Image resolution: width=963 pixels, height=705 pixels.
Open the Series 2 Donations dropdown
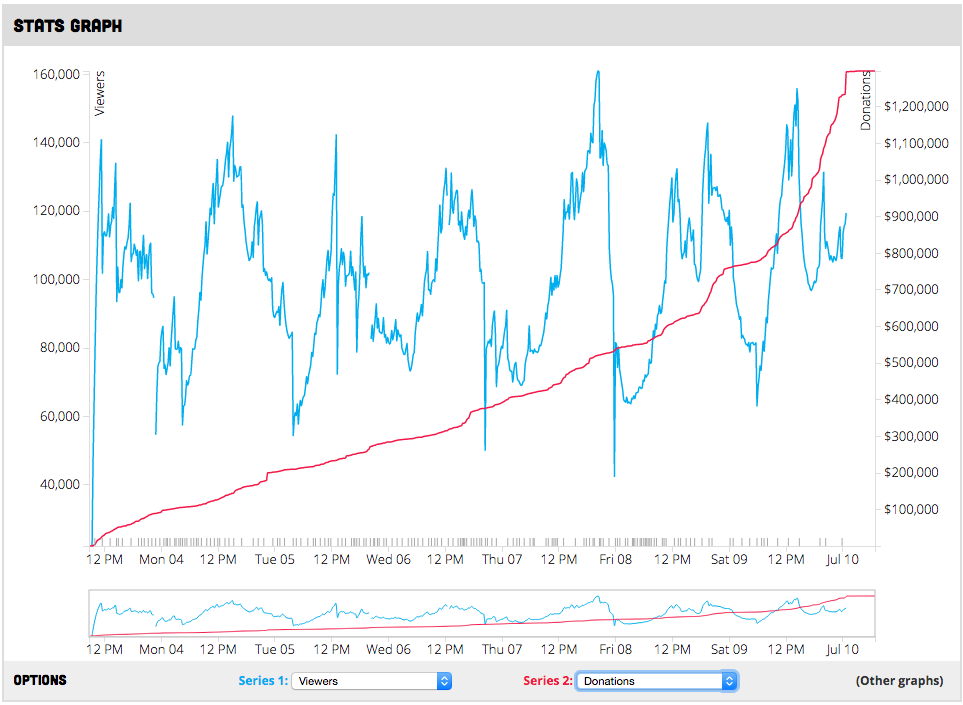tap(657, 681)
